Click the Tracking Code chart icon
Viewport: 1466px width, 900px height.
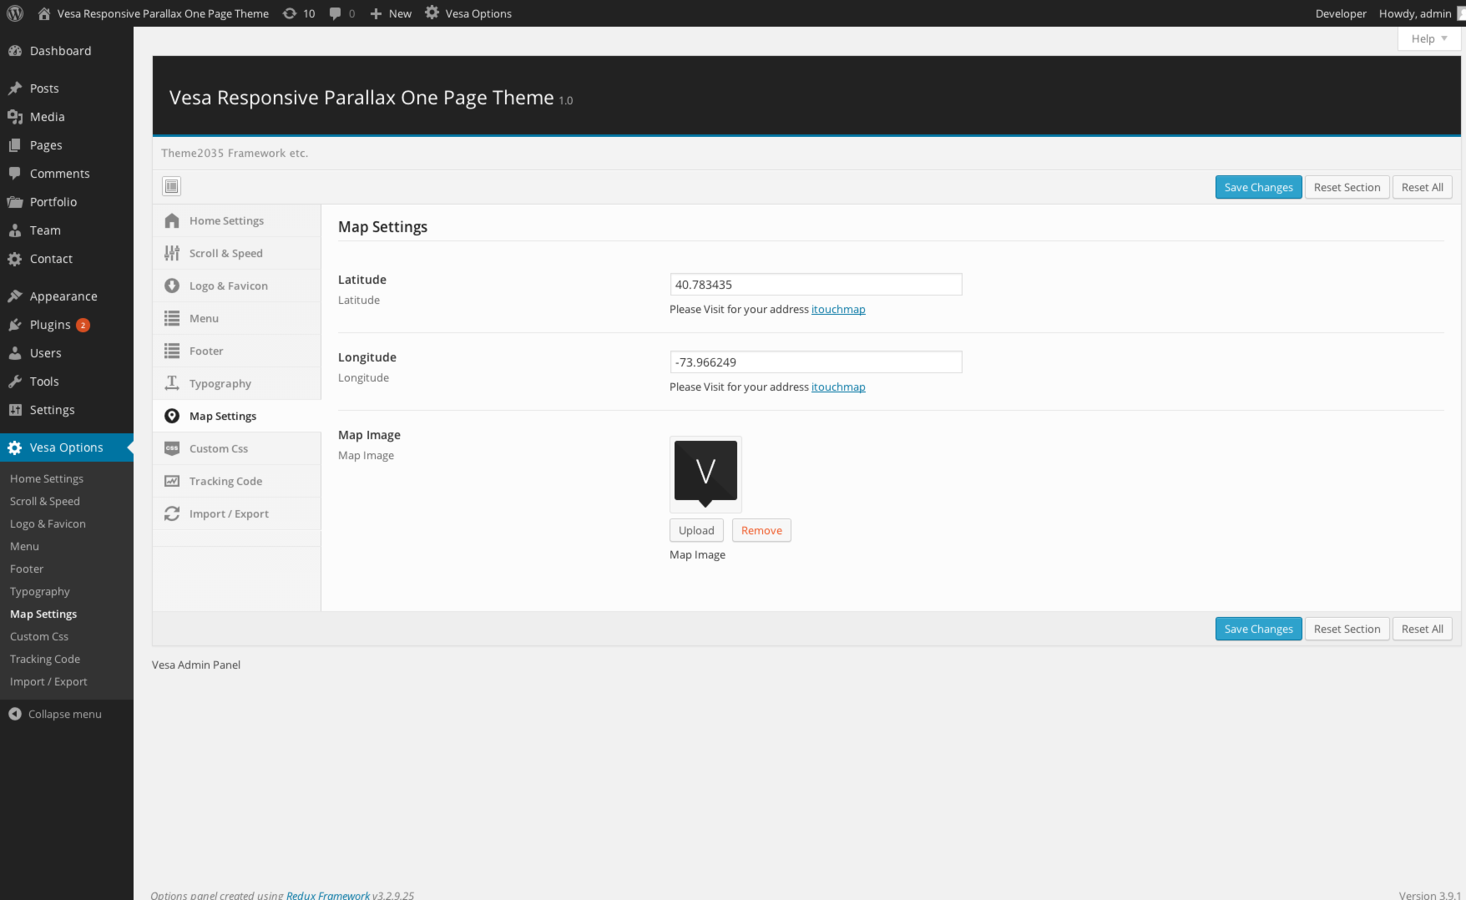172,481
